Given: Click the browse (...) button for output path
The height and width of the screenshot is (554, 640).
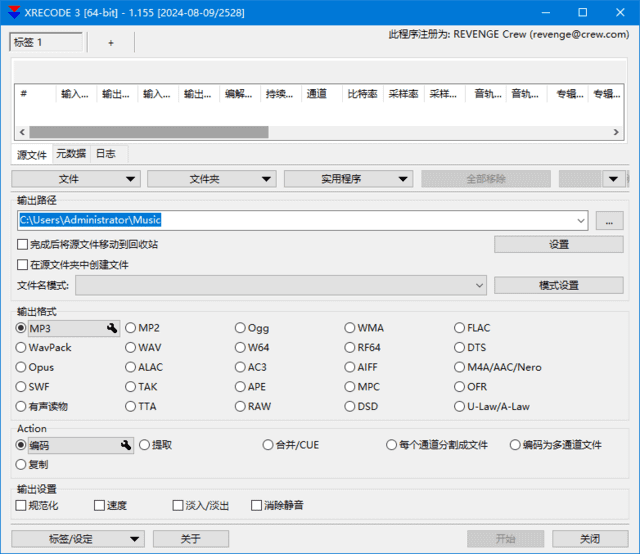Looking at the screenshot, I should tap(609, 221).
